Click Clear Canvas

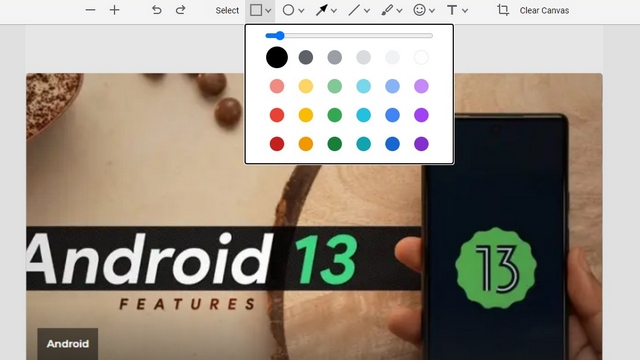[544, 11]
